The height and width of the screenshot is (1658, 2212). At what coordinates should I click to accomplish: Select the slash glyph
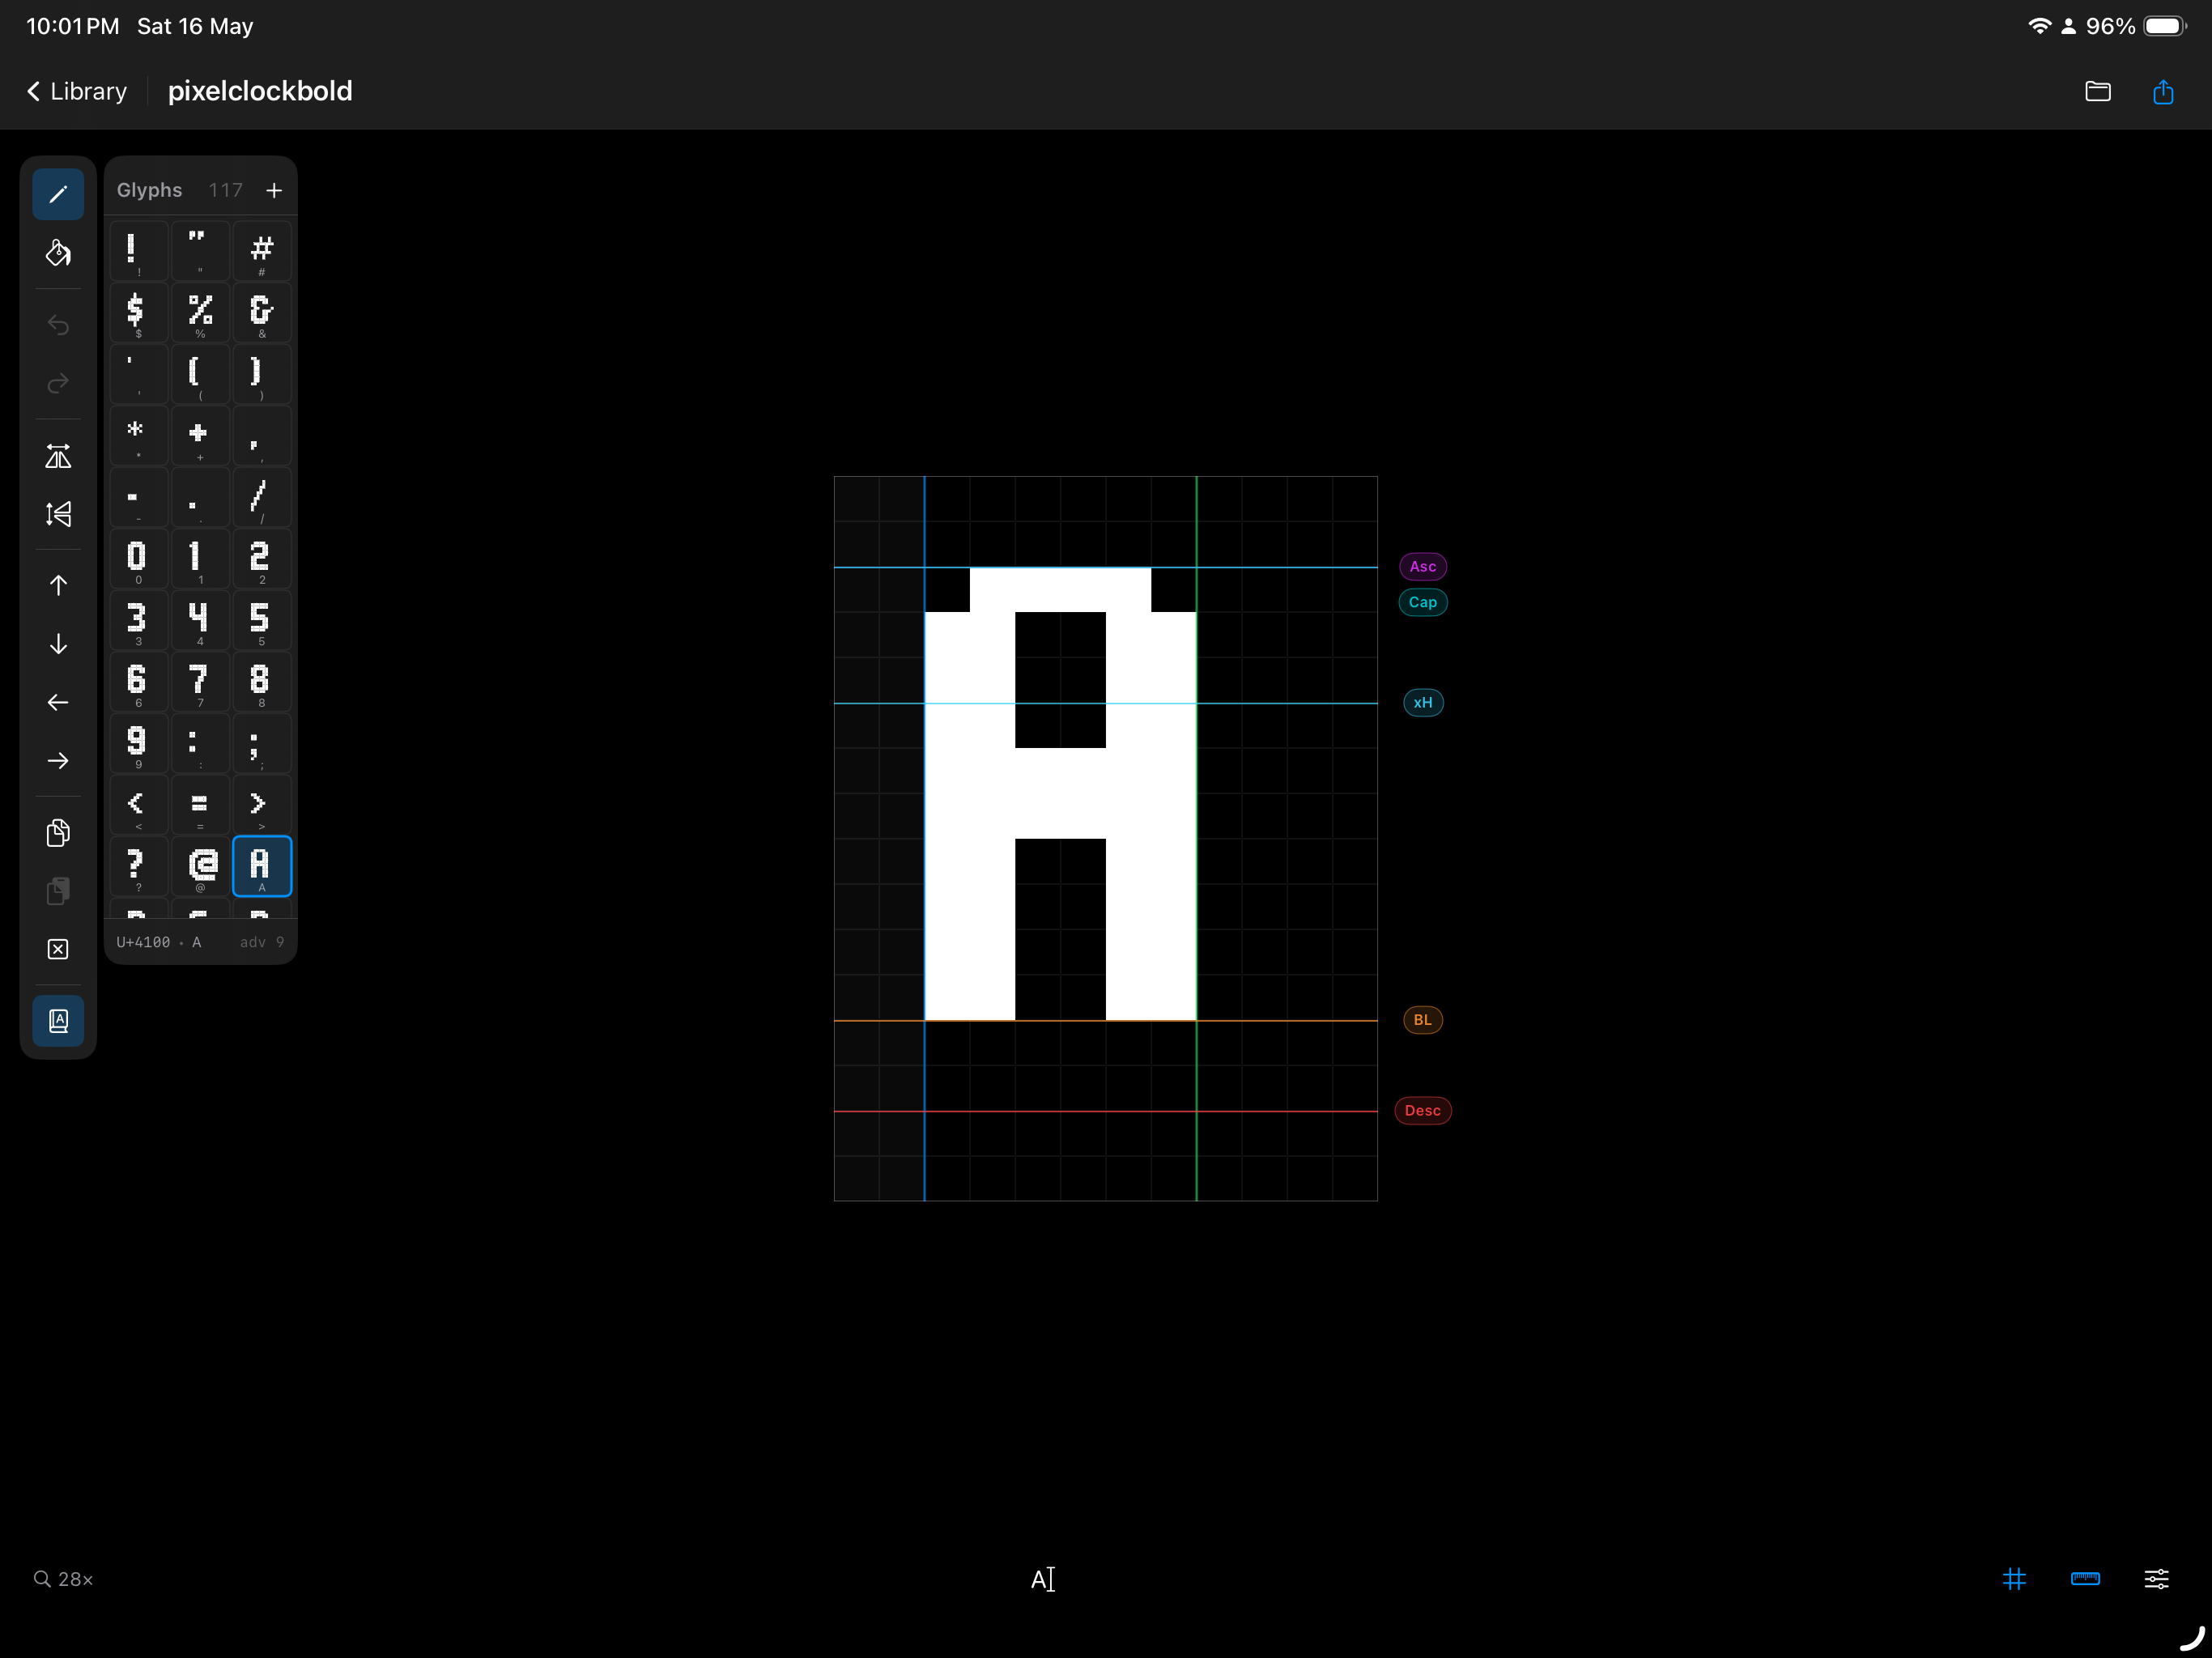tap(262, 497)
